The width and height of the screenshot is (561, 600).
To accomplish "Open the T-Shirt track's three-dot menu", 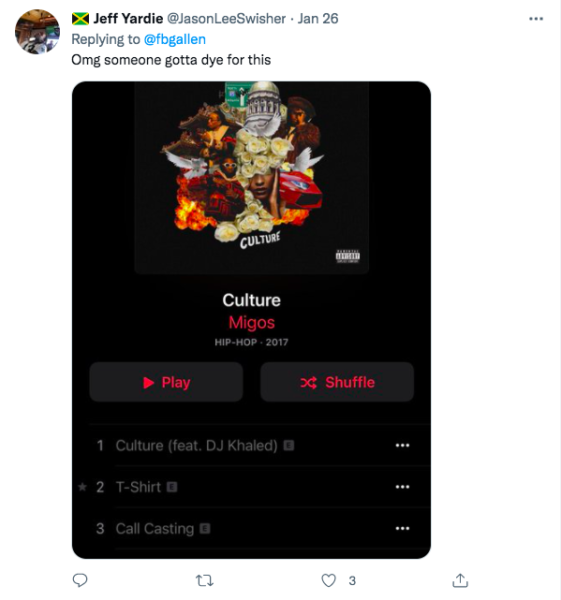I will pyautogui.click(x=402, y=487).
